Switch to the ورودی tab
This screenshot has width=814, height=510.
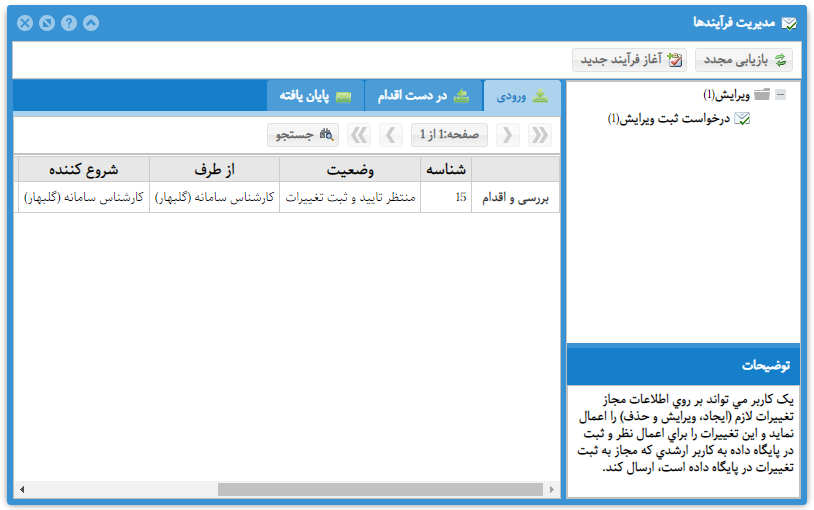[522, 96]
